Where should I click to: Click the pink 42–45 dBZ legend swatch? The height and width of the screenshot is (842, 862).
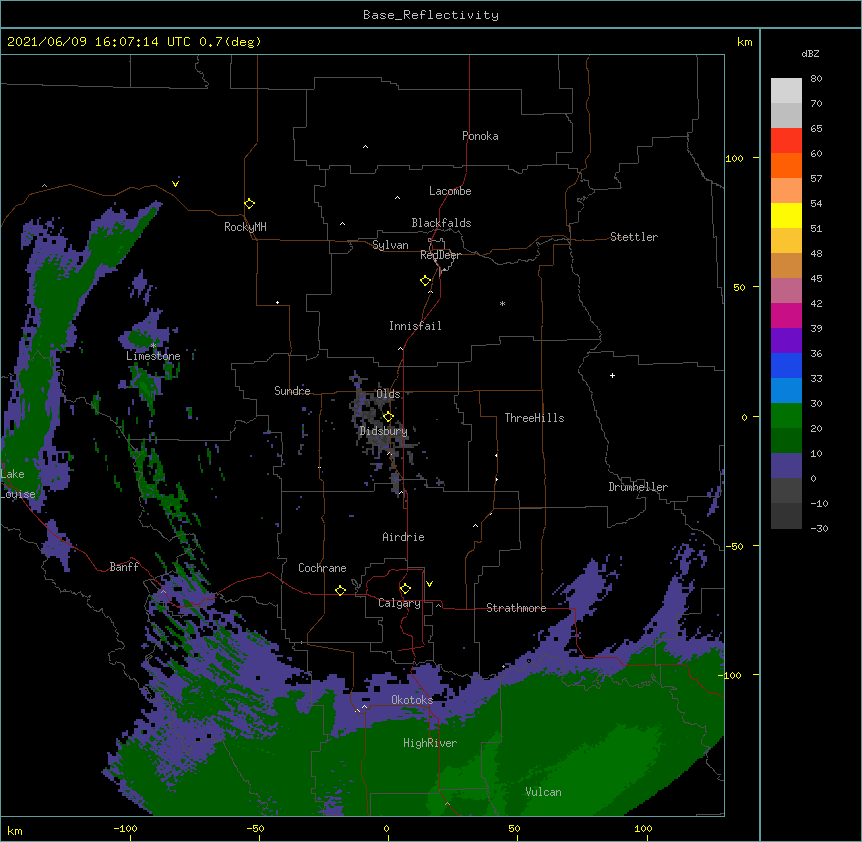(786, 291)
